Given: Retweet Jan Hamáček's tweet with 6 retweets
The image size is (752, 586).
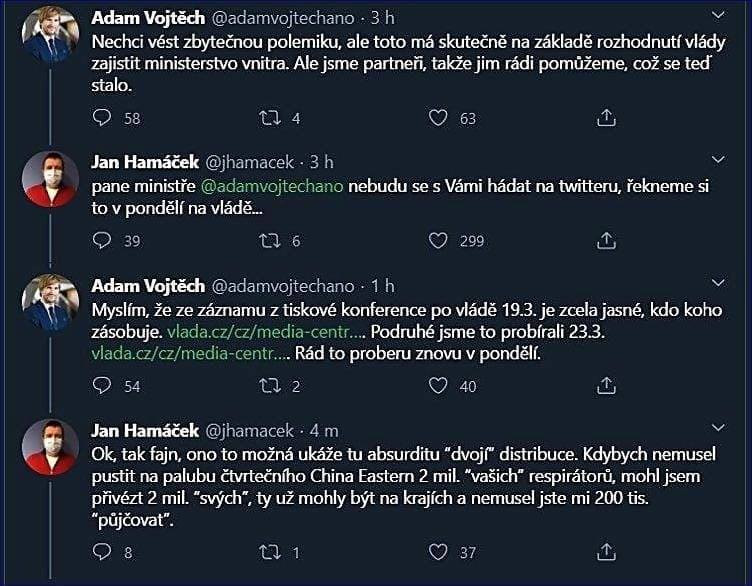Looking at the screenshot, I should click(x=270, y=241).
